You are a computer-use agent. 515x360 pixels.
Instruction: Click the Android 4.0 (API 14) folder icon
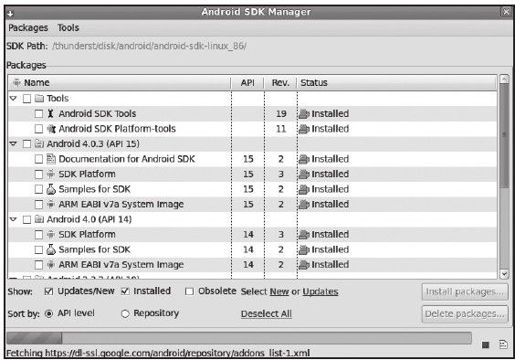[39, 219]
